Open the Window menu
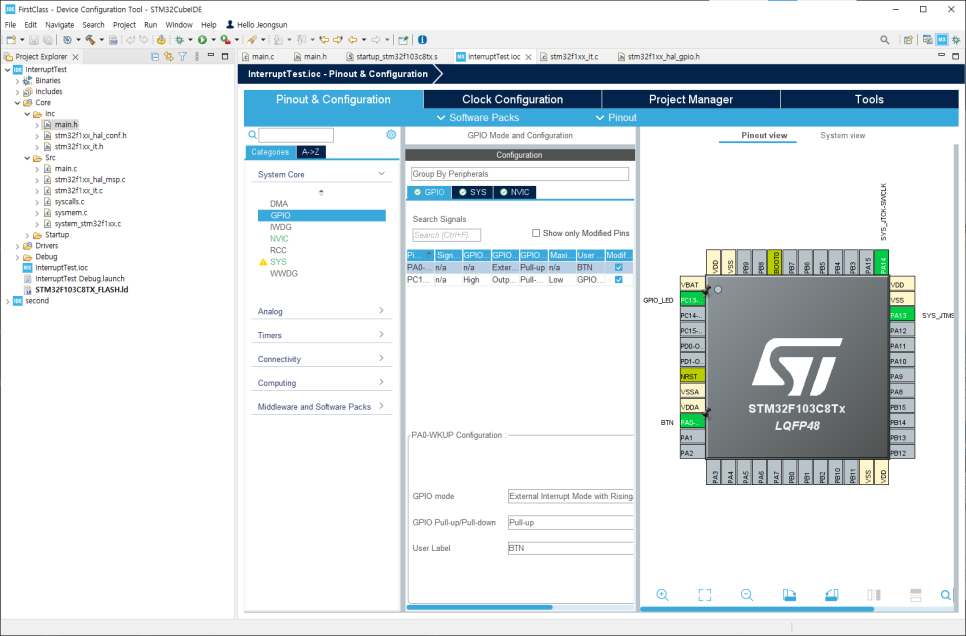Viewport: 966px width, 636px height. [179, 25]
